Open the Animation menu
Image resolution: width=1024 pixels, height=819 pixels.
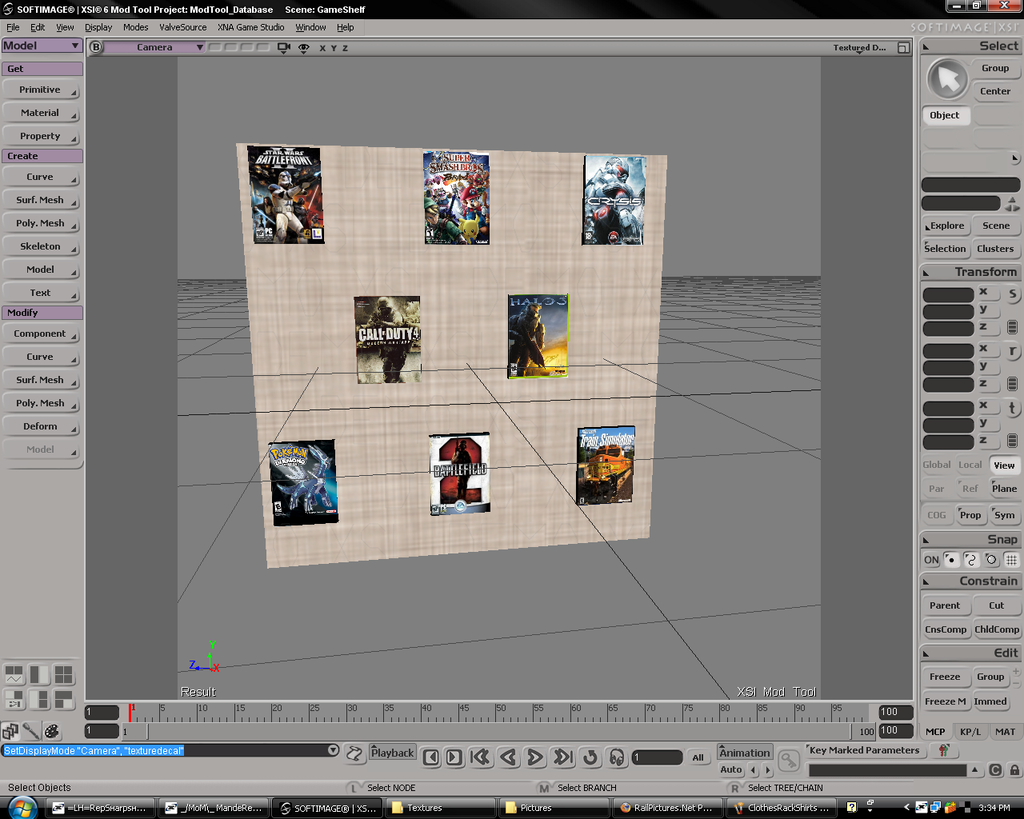pos(744,752)
